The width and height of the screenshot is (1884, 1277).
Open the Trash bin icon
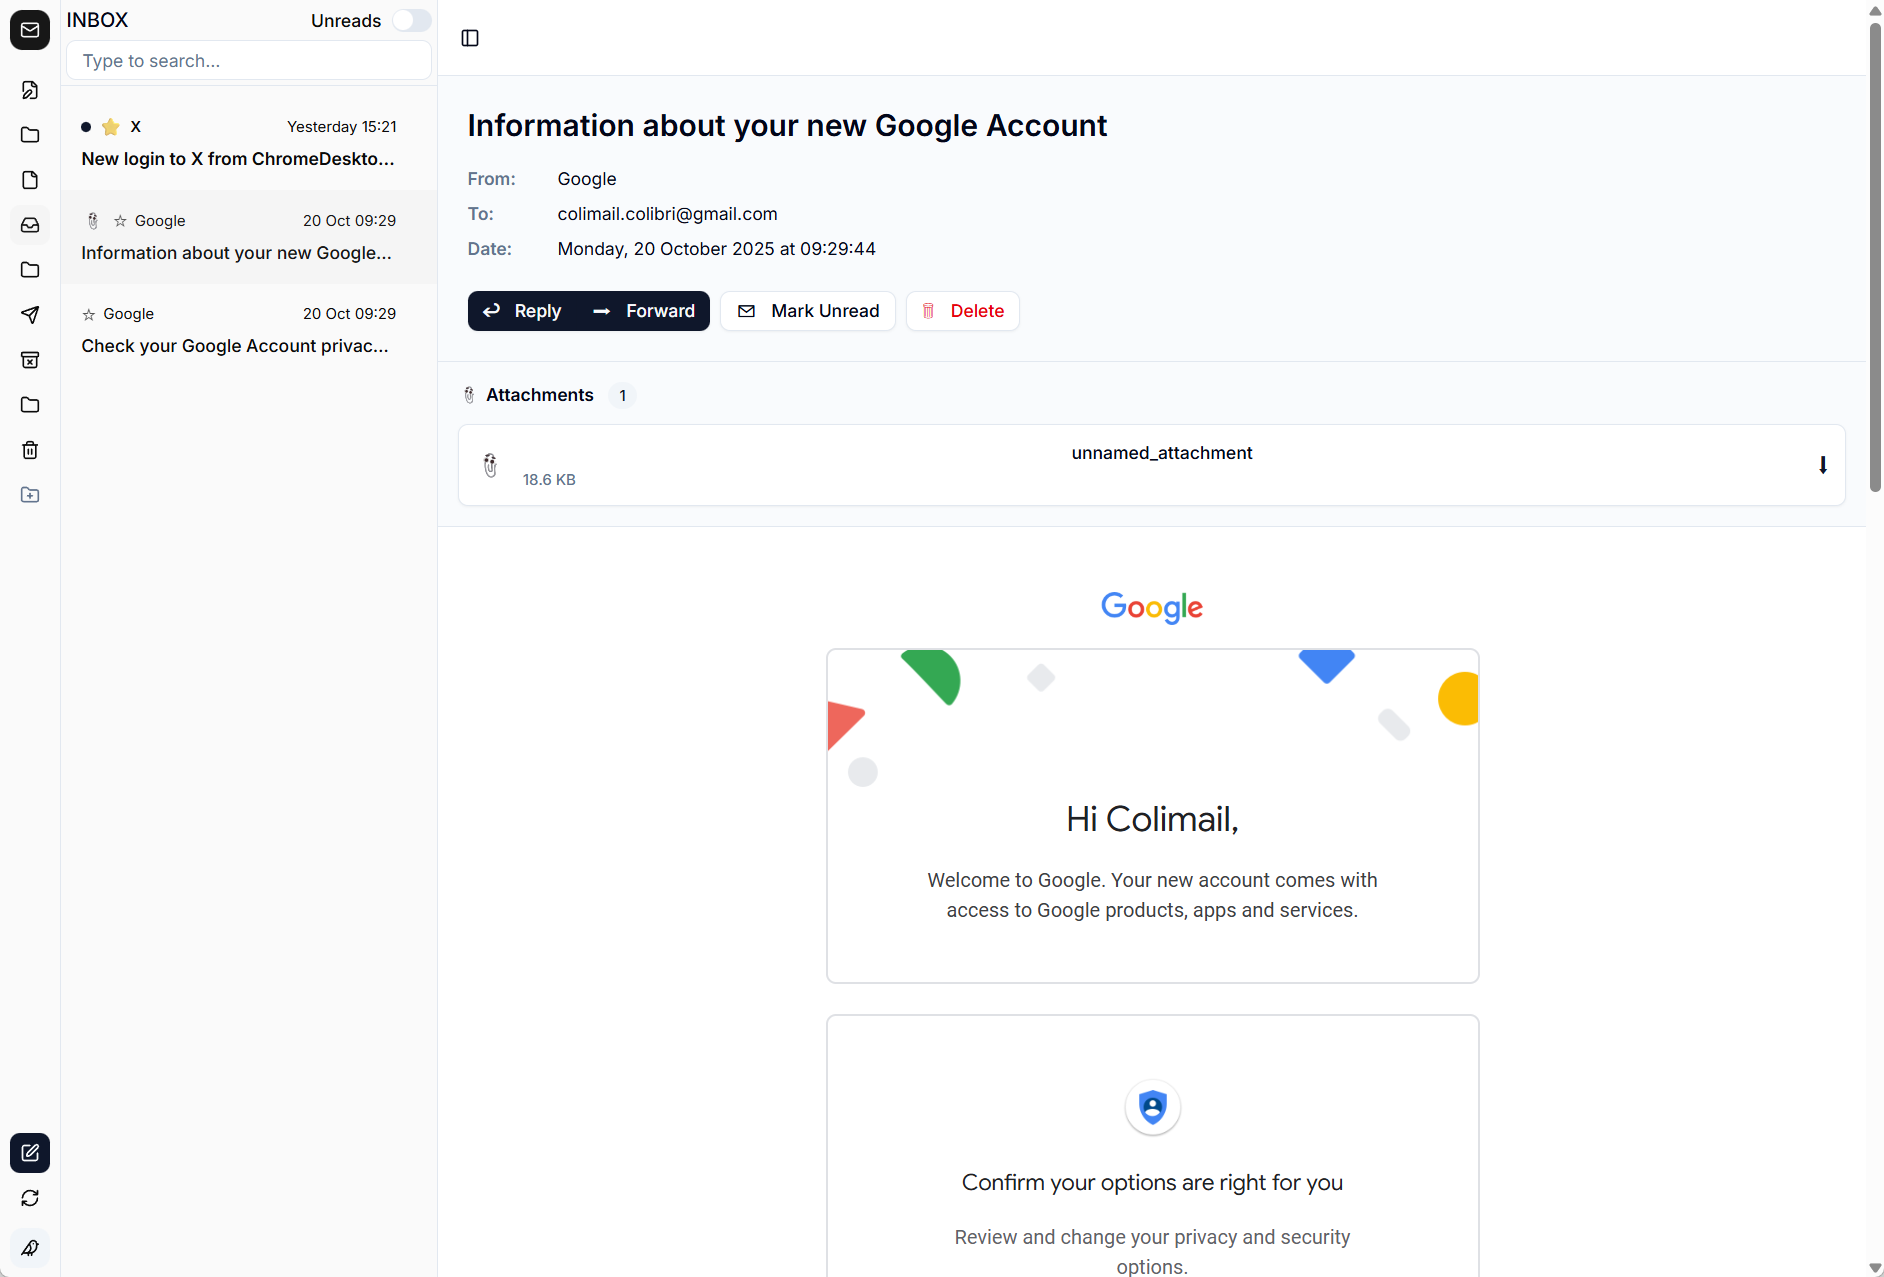tap(30, 449)
